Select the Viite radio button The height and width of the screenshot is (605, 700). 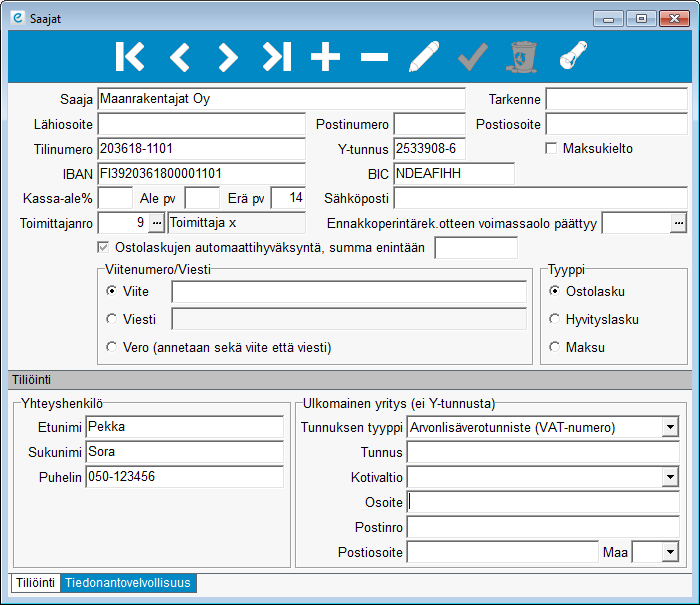coord(112,291)
